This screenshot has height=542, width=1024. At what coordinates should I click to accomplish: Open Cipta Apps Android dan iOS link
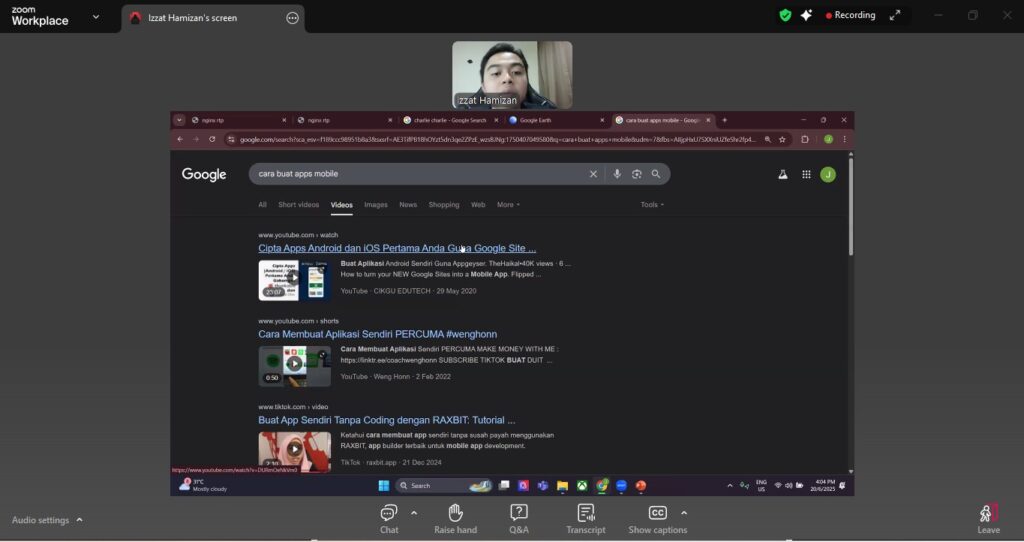tap(397, 248)
